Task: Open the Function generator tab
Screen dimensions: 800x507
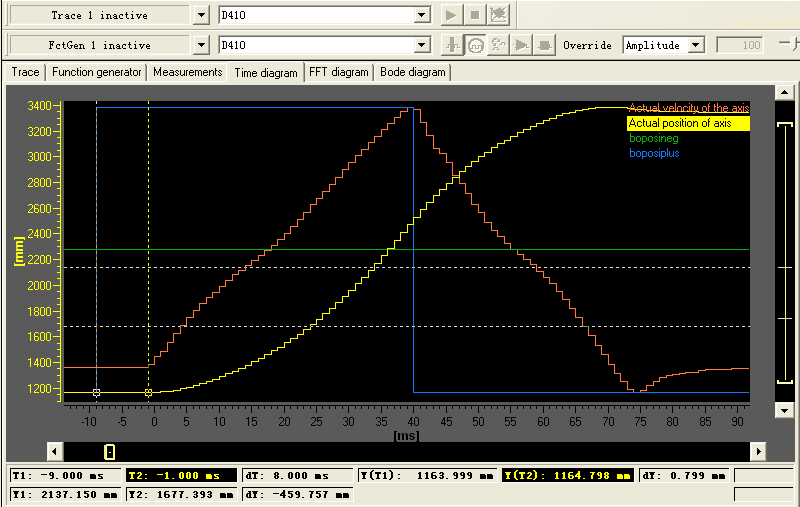Action: pos(96,72)
